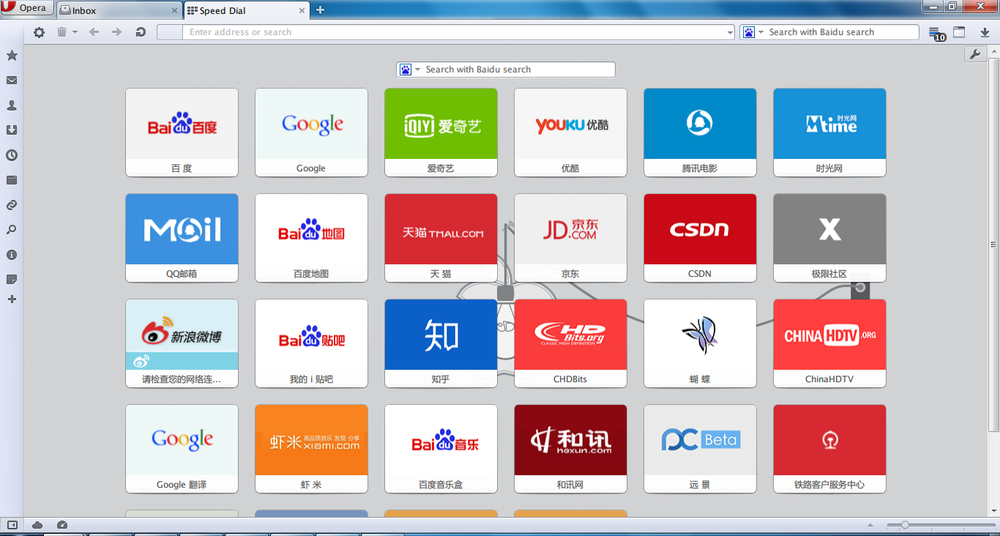1000x536 pixels.
Task: Open the QQ邮箱 speed dial tile
Action: [182, 238]
